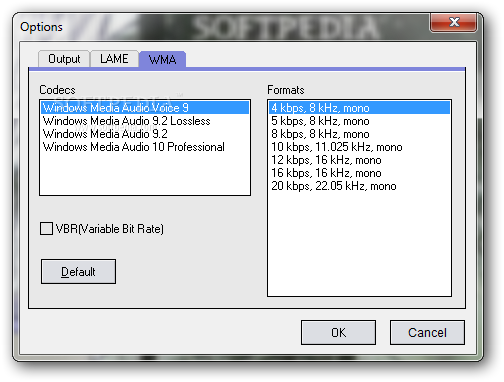Image resolution: width=504 pixels, height=382 pixels.
Task: Click the Default button
Action: (78, 272)
